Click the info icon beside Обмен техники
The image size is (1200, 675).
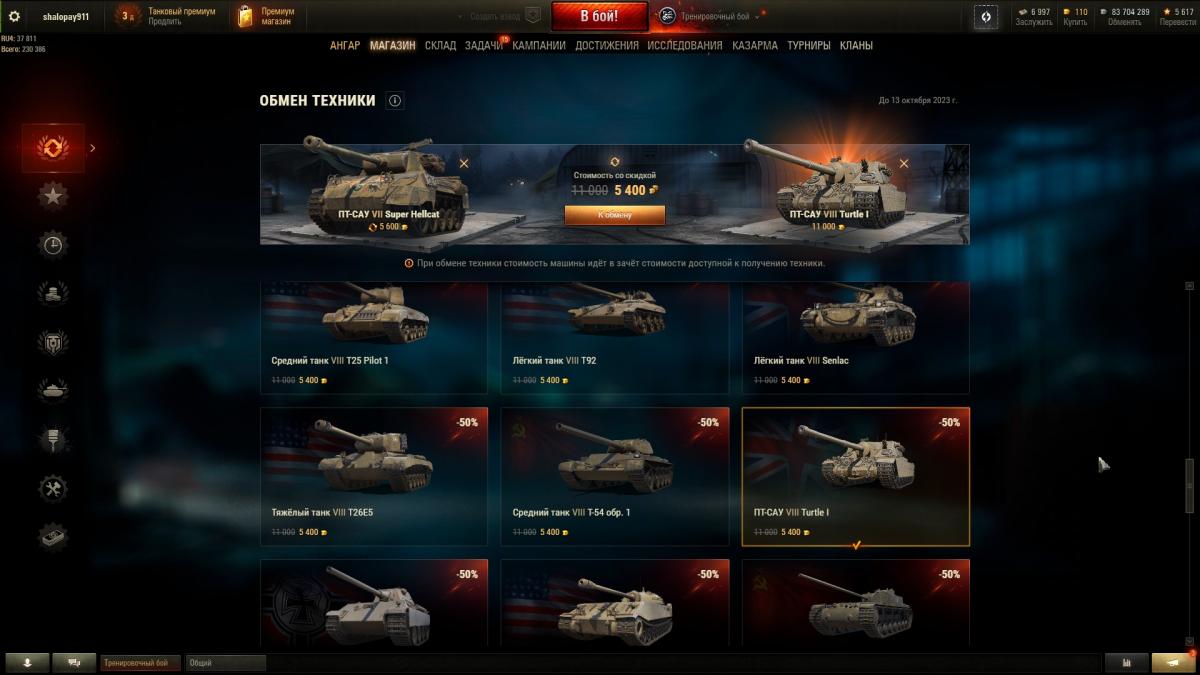395,101
